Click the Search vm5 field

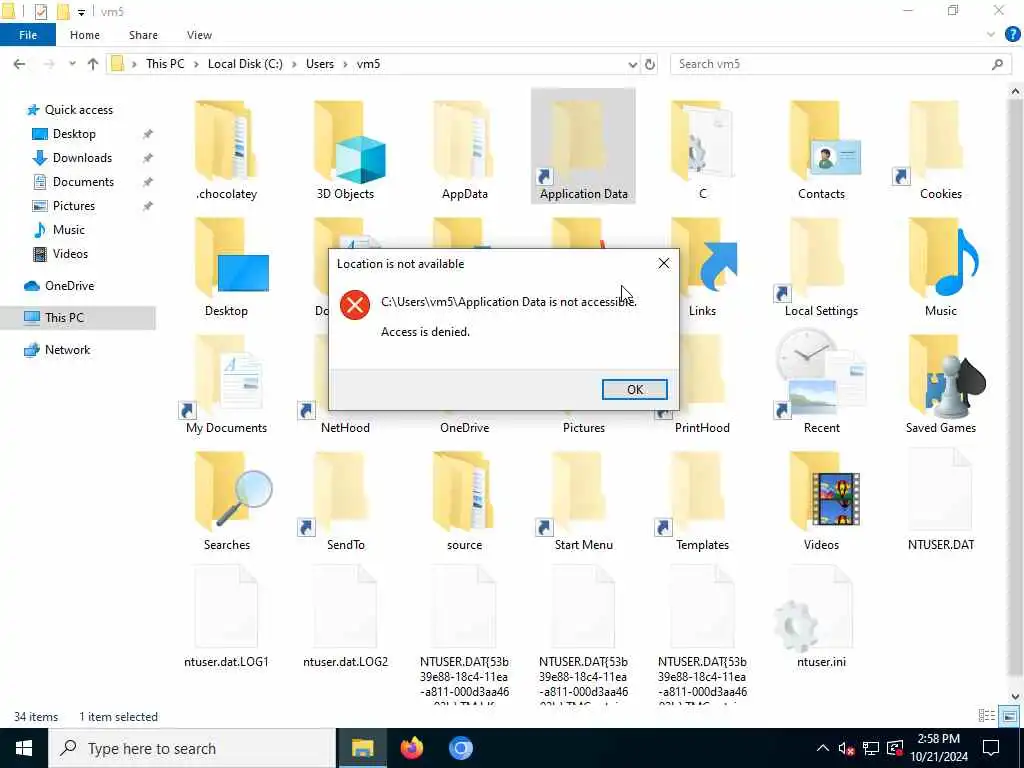click(x=841, y=64)
